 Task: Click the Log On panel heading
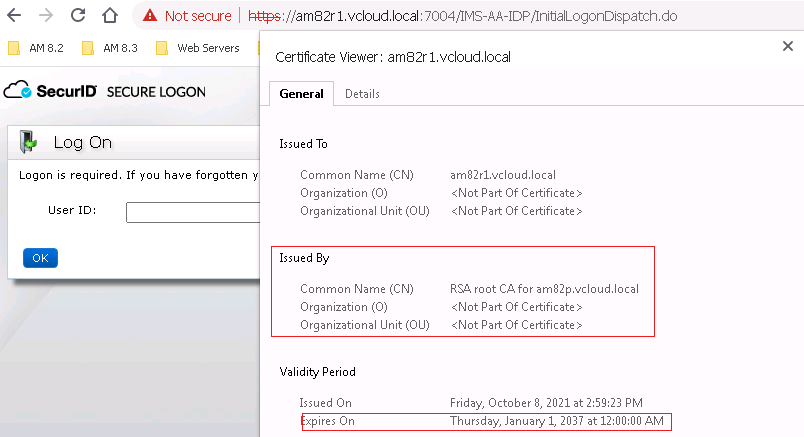83,143
